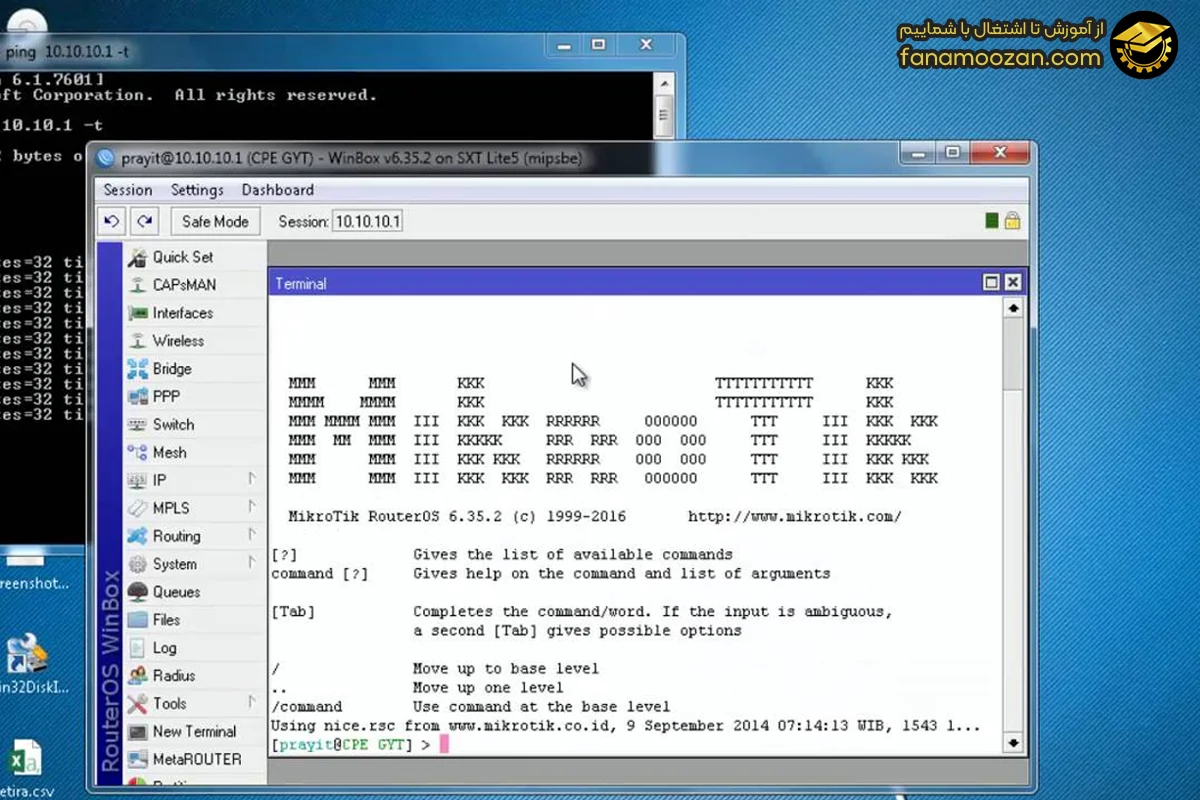Viewport: 1200px width, 800px height.
Task: Click the ping command window title bar
Action: (x=340, y=47)
